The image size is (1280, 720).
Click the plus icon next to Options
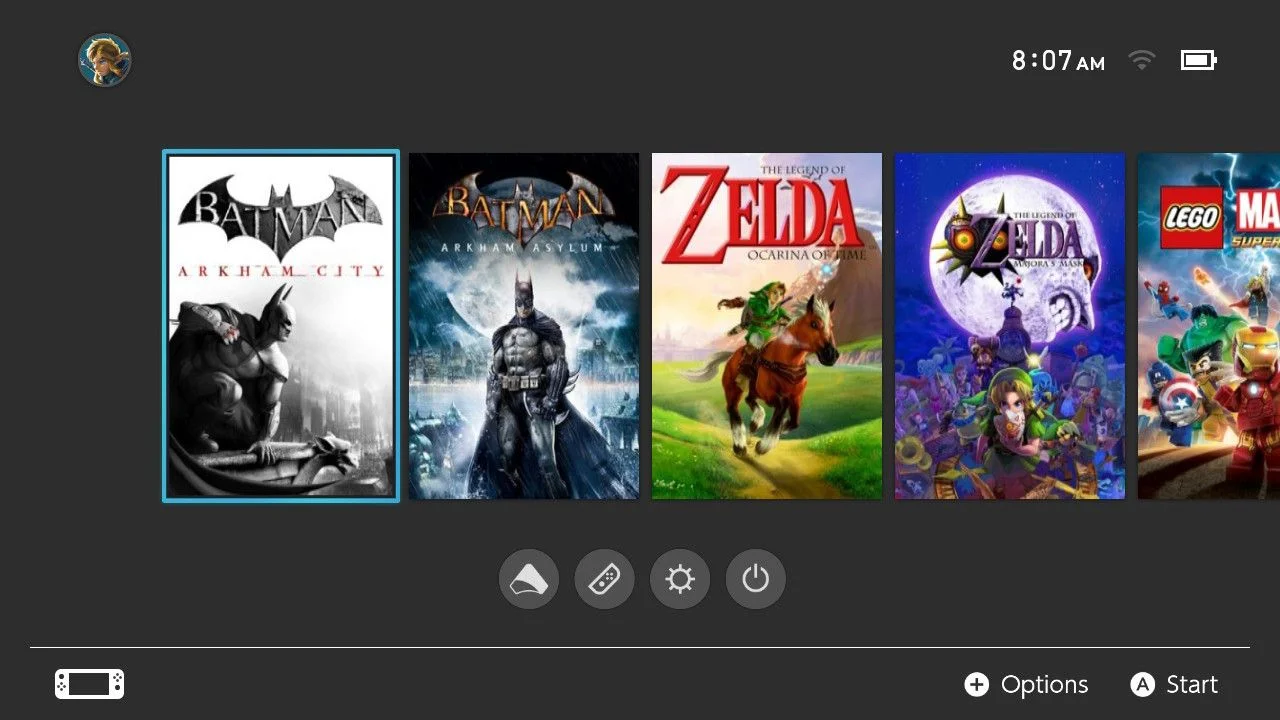(976, 684)
